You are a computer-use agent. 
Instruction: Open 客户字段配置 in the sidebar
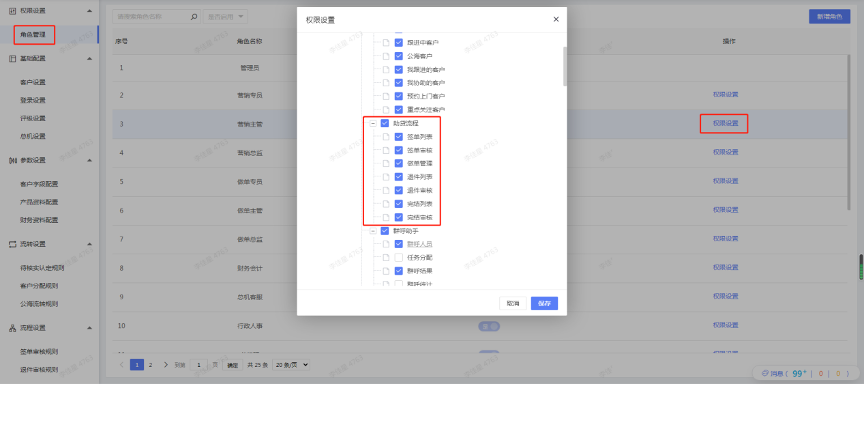[39, 184]
